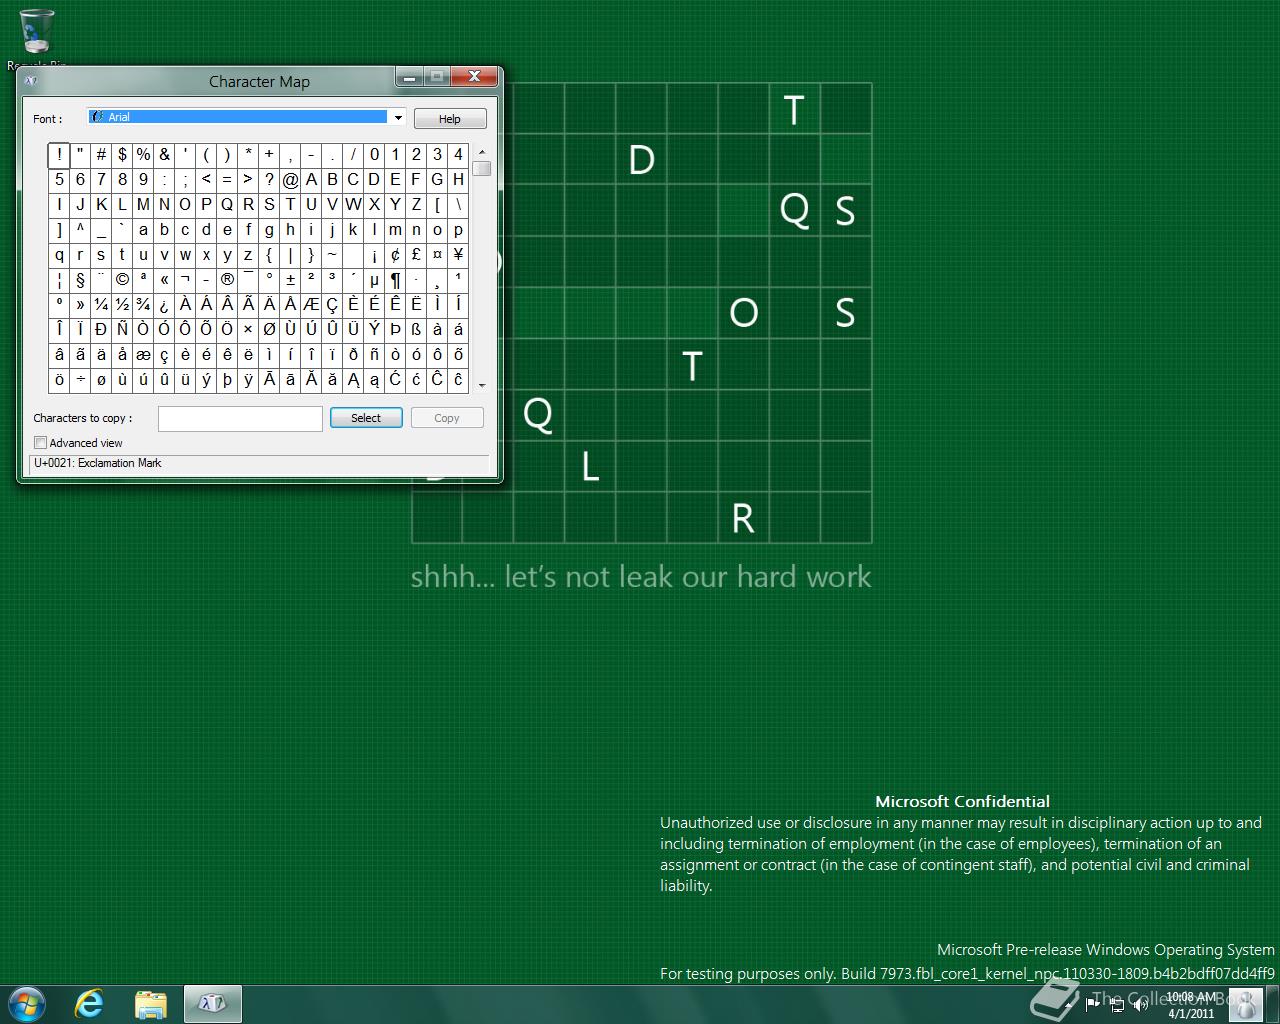Select the ¼ fraction character cell
This screenshot has height=1024, width=1280.
point(101,304)
